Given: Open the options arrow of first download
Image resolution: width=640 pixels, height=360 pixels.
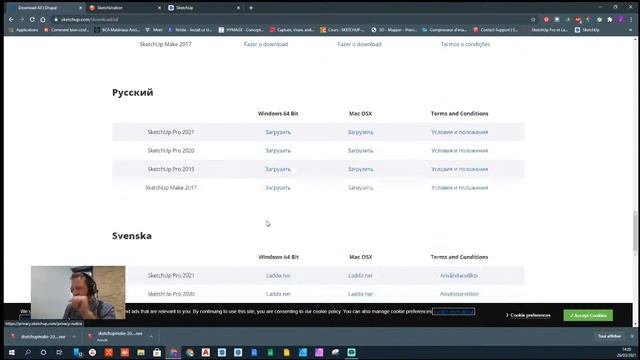Looking at the screenshot, I should [x=74, y=337].
